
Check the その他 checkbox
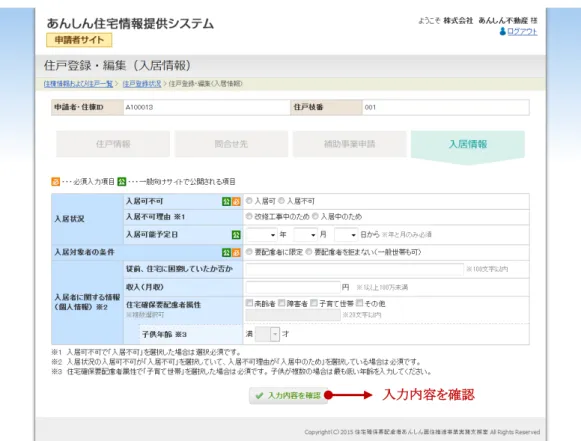point(359,303)
